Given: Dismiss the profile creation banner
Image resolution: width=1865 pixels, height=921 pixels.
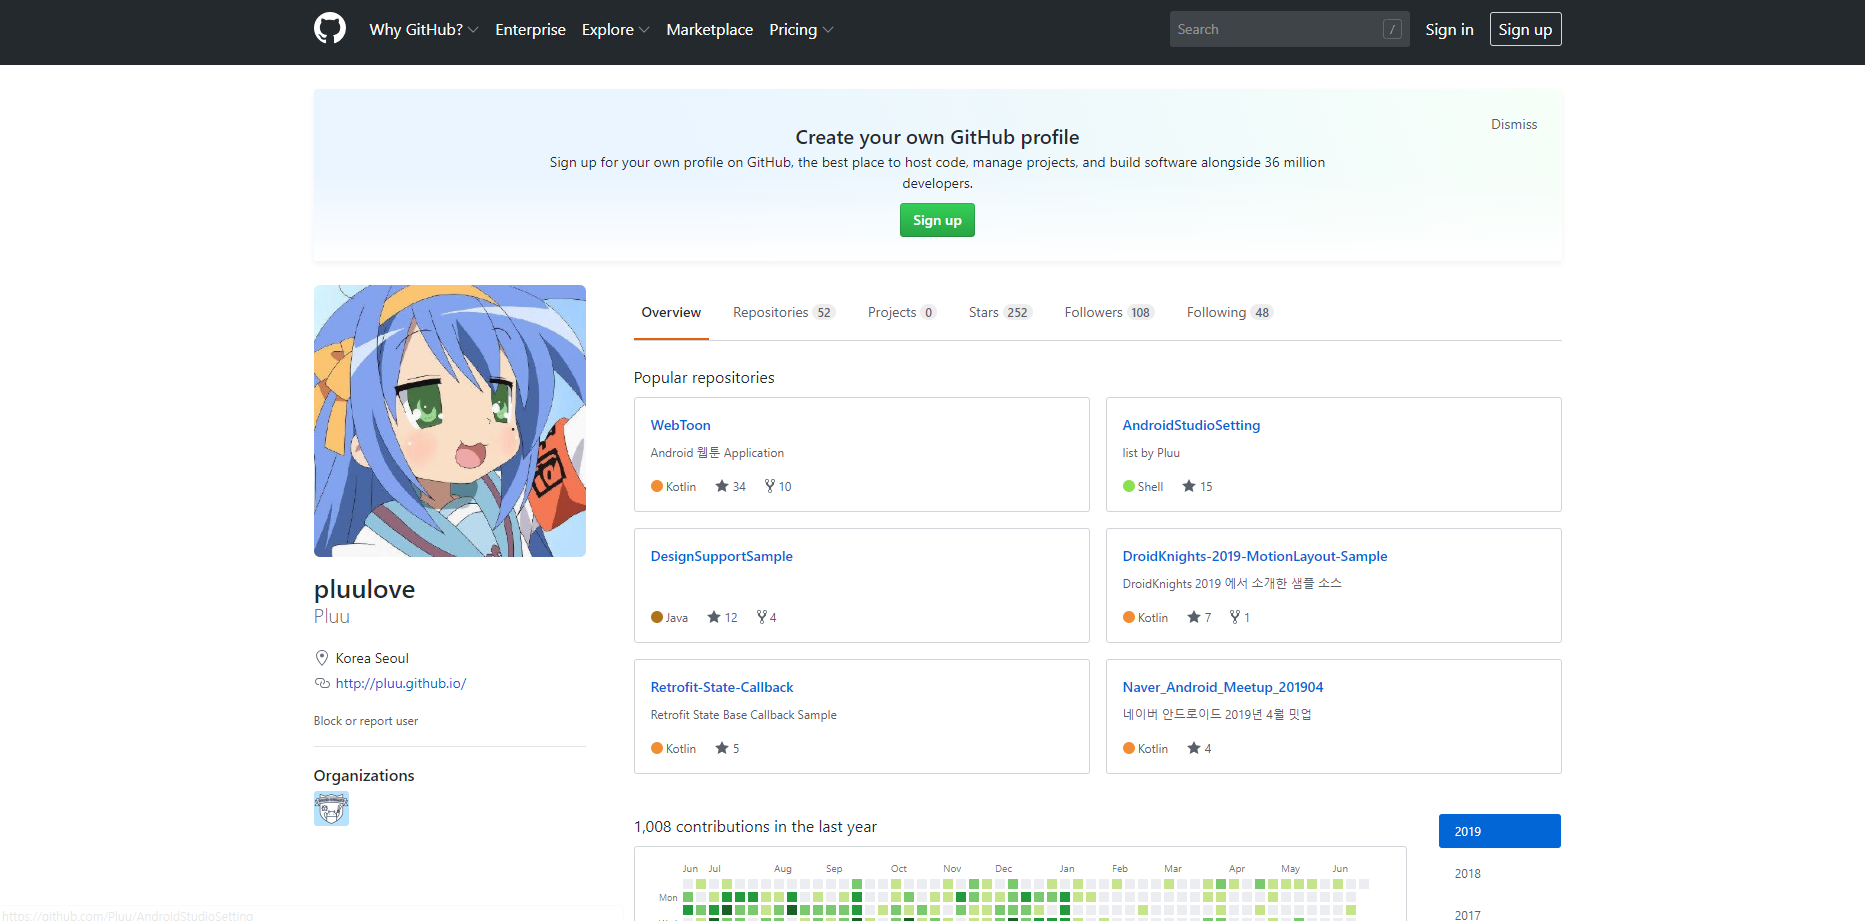Looking at the screenshot, I should [1514, 124].
